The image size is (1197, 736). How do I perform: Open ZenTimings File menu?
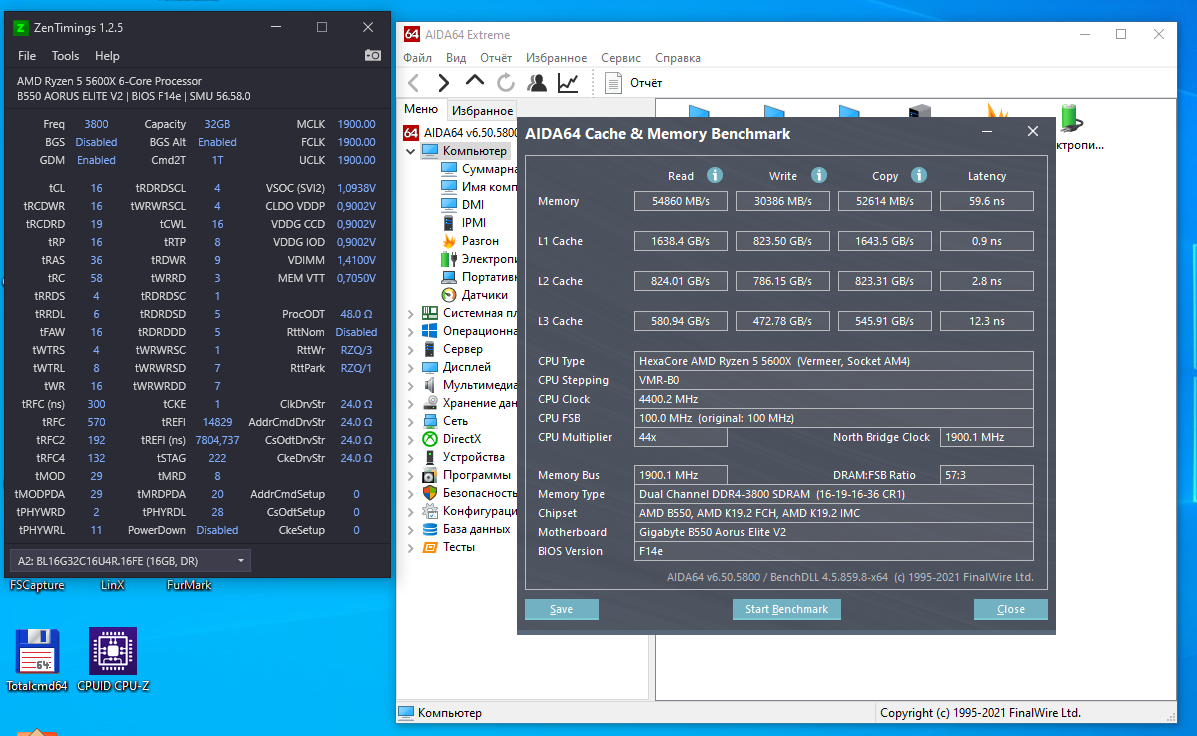pyautogui.click(x=27, y=56)
